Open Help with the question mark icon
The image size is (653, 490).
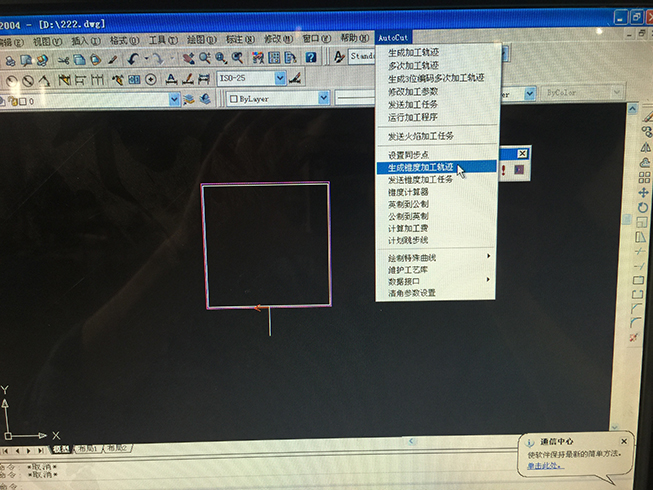310,58
